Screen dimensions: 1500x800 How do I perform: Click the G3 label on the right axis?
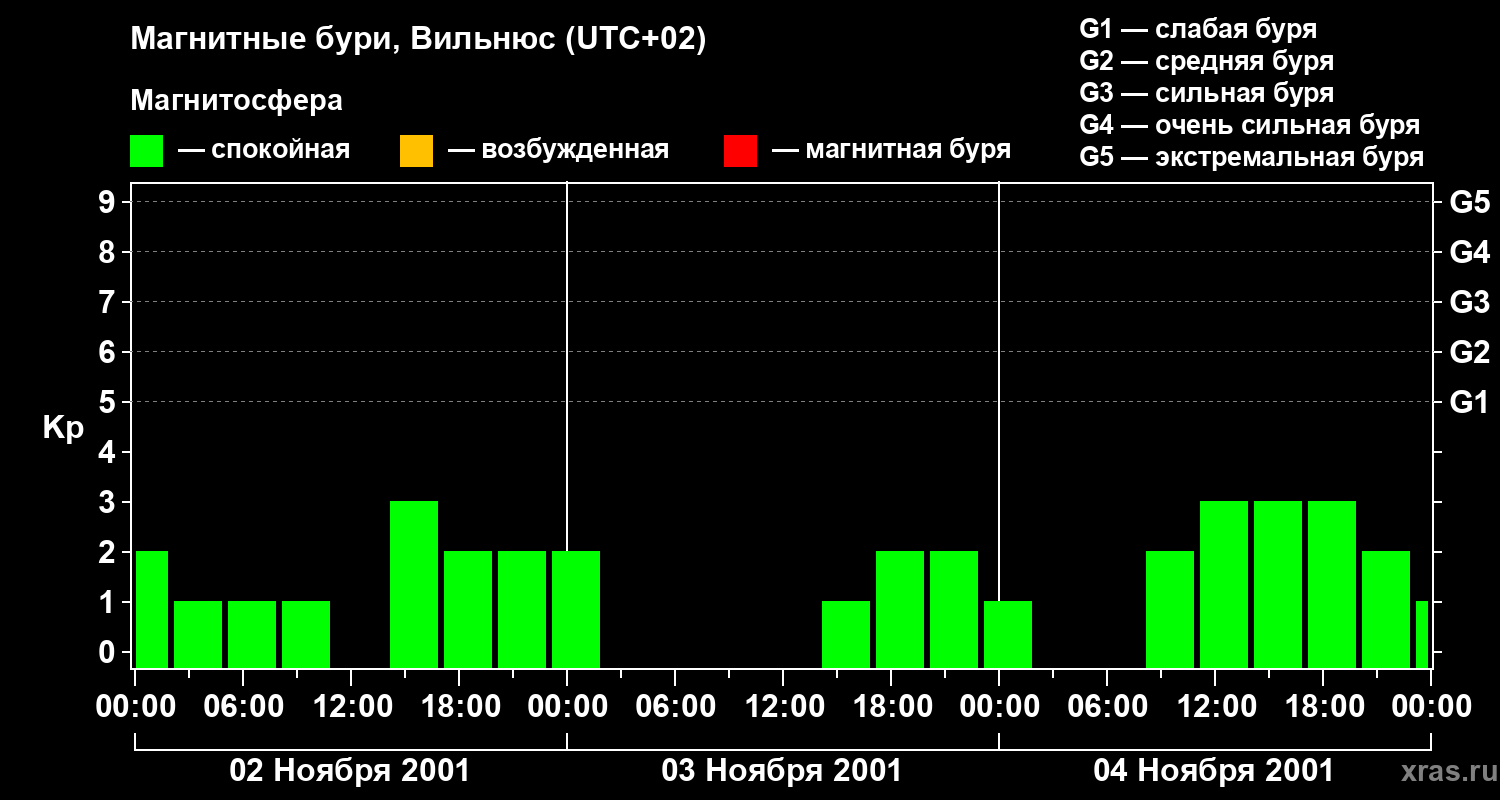tap(1469, 302)
